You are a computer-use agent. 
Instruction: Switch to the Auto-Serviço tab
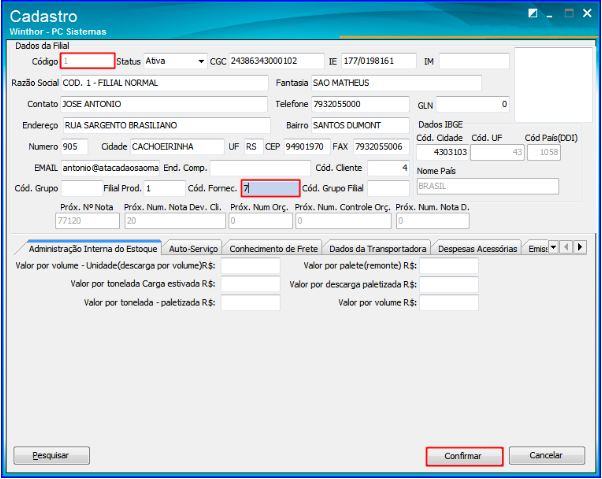192,248
